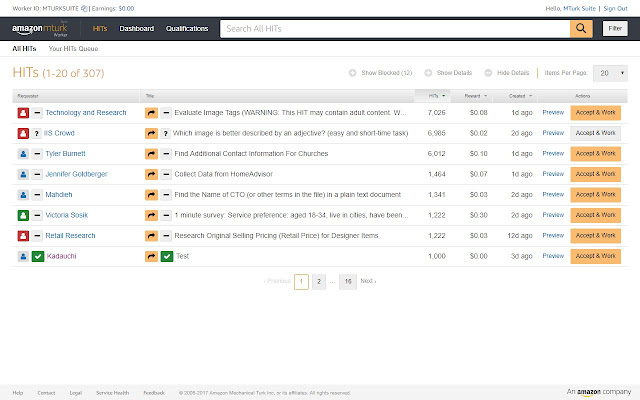
Task: Toggle minus button for Evaluate Image Tags title
Action: [166, 113]
